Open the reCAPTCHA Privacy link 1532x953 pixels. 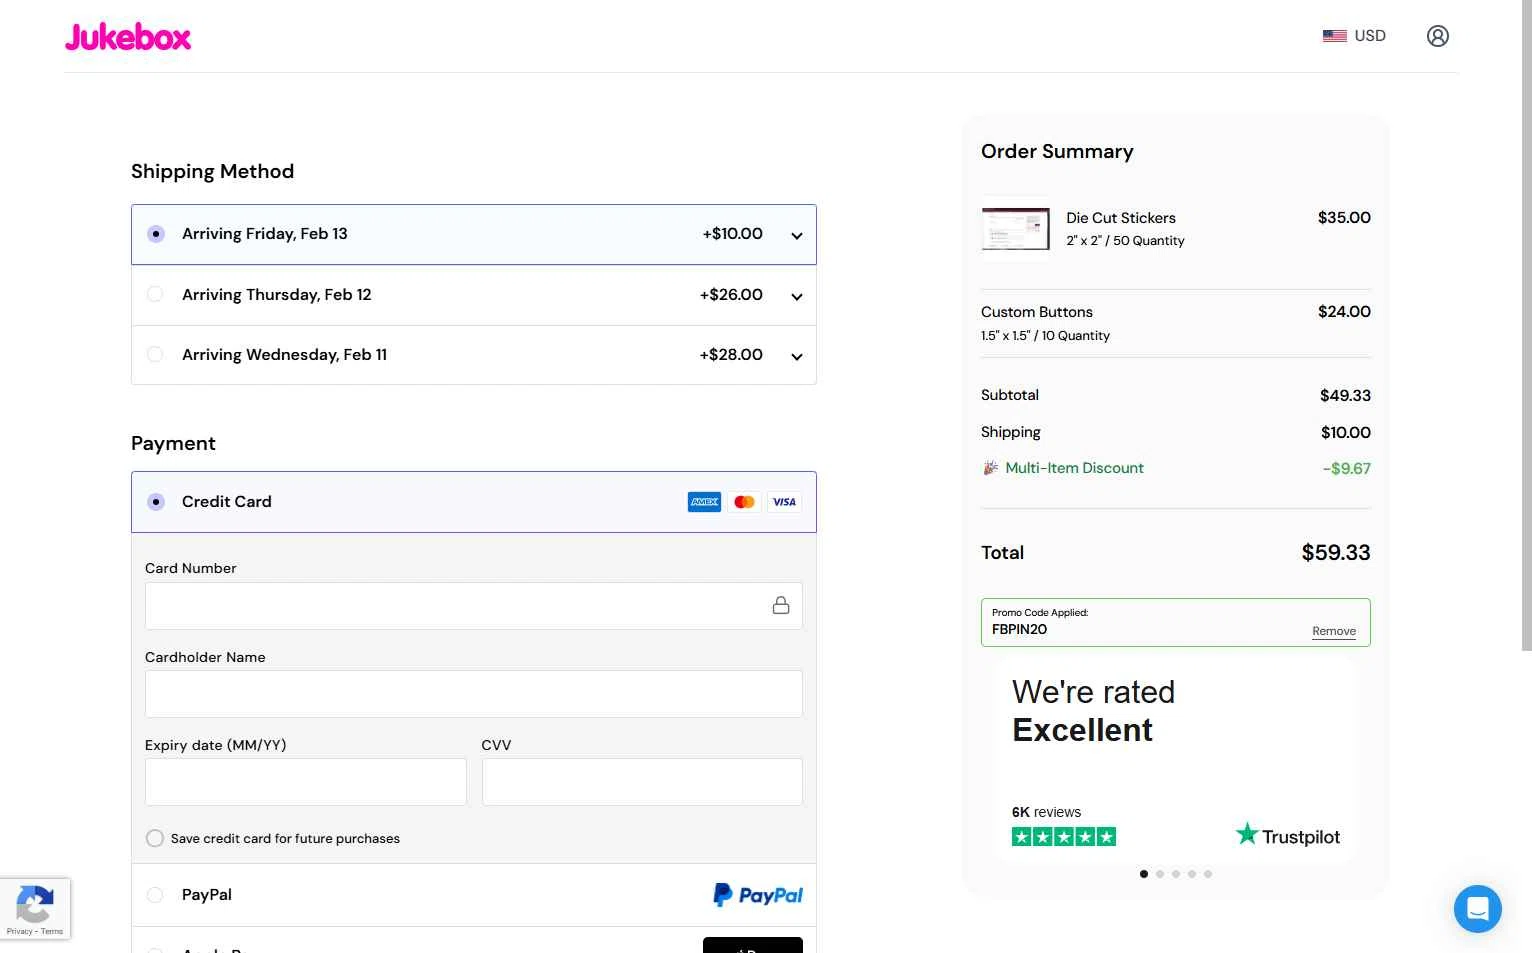tap(19, 931)
